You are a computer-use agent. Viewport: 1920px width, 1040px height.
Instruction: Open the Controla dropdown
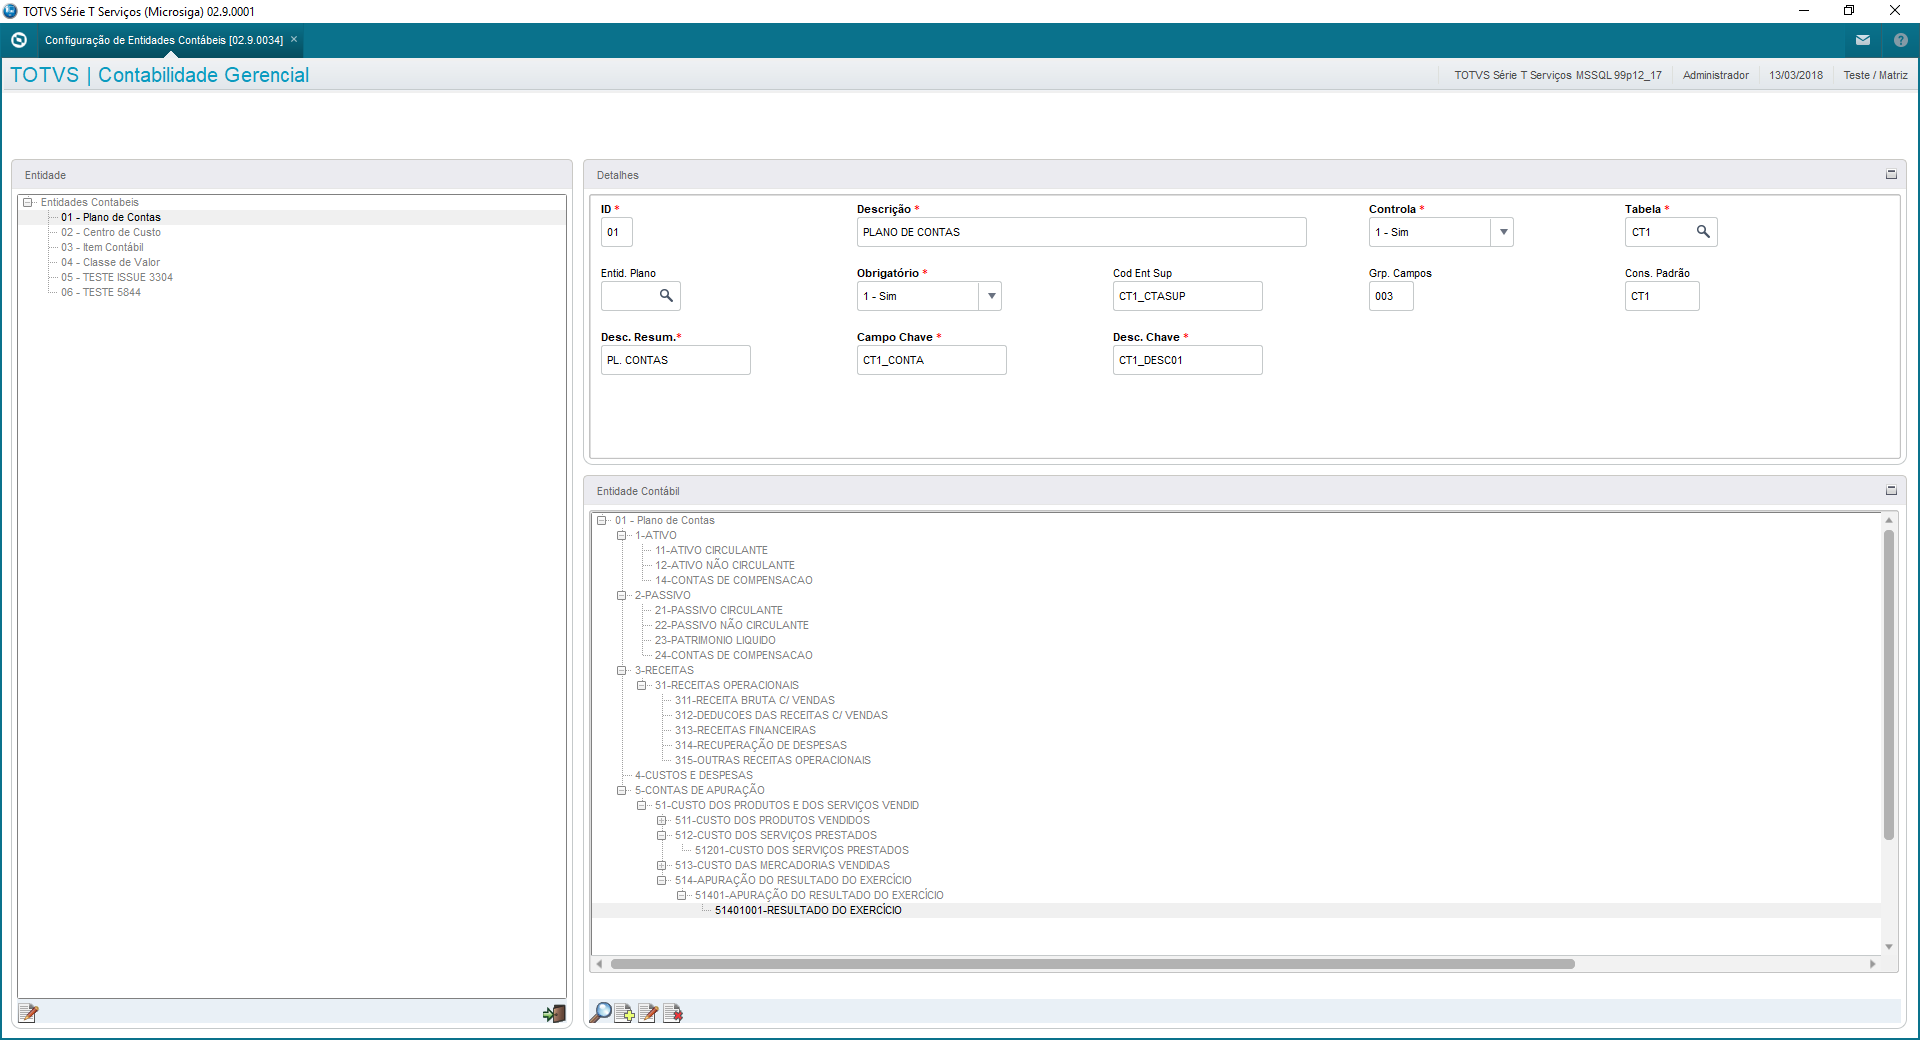1503,232
